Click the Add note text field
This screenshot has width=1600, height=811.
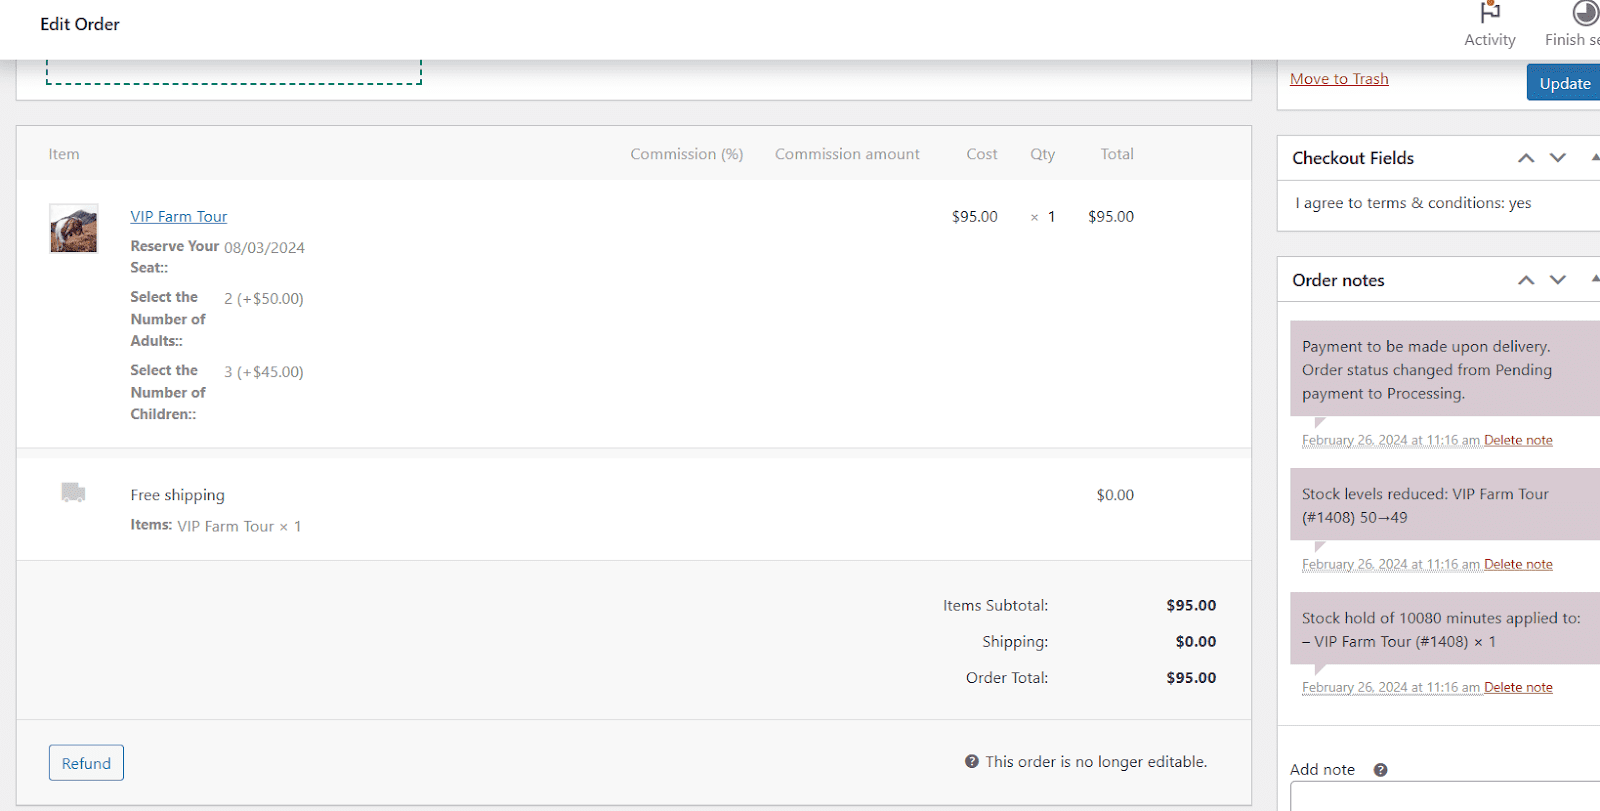(x=1445, y=796)
